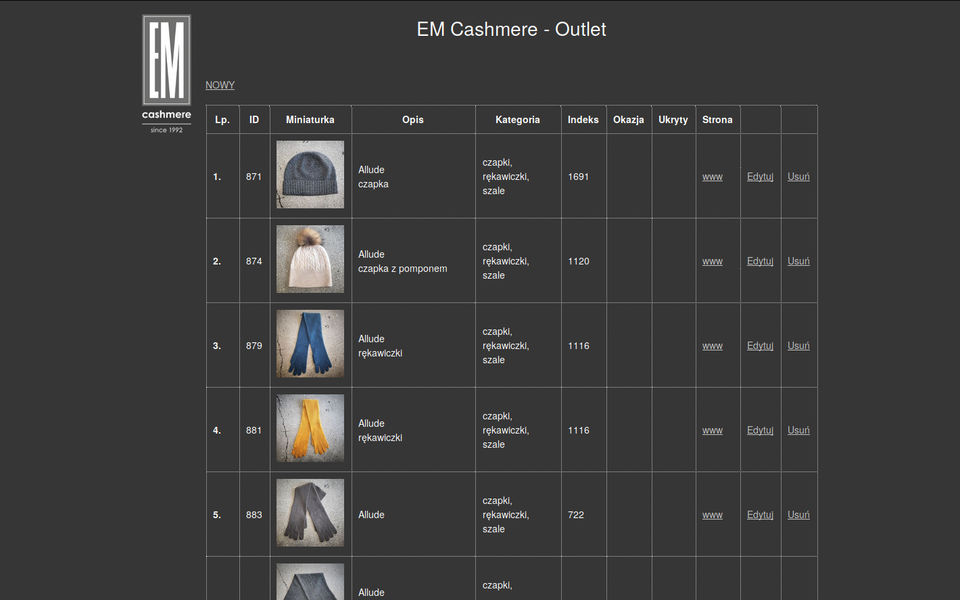Click Edytuj for item 881
Viewport: 960px width, 600px height.
tap(760, 430)
